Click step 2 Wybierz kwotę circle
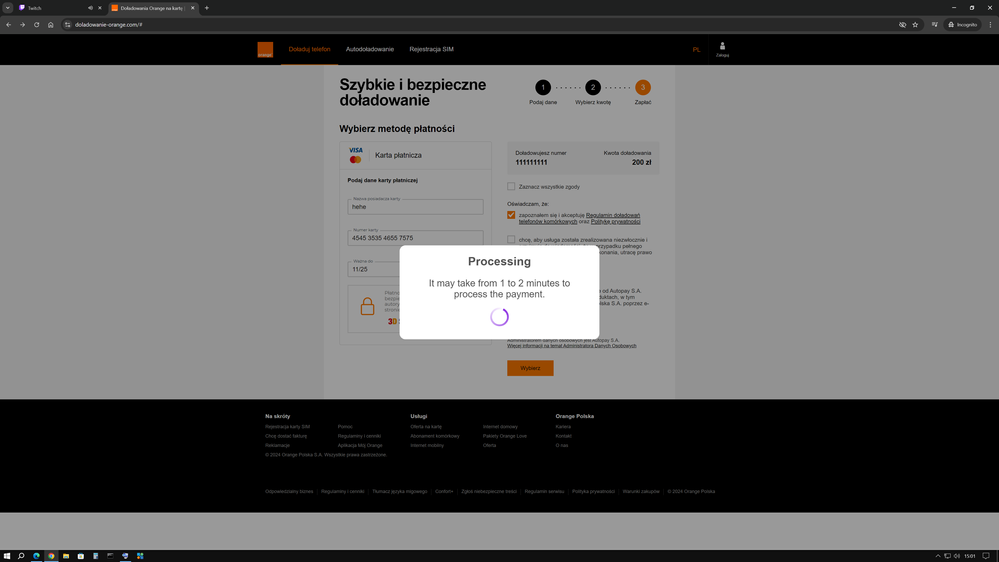Image resolution: width=999 pixels, height=562 pixels. tap(593, 87)
